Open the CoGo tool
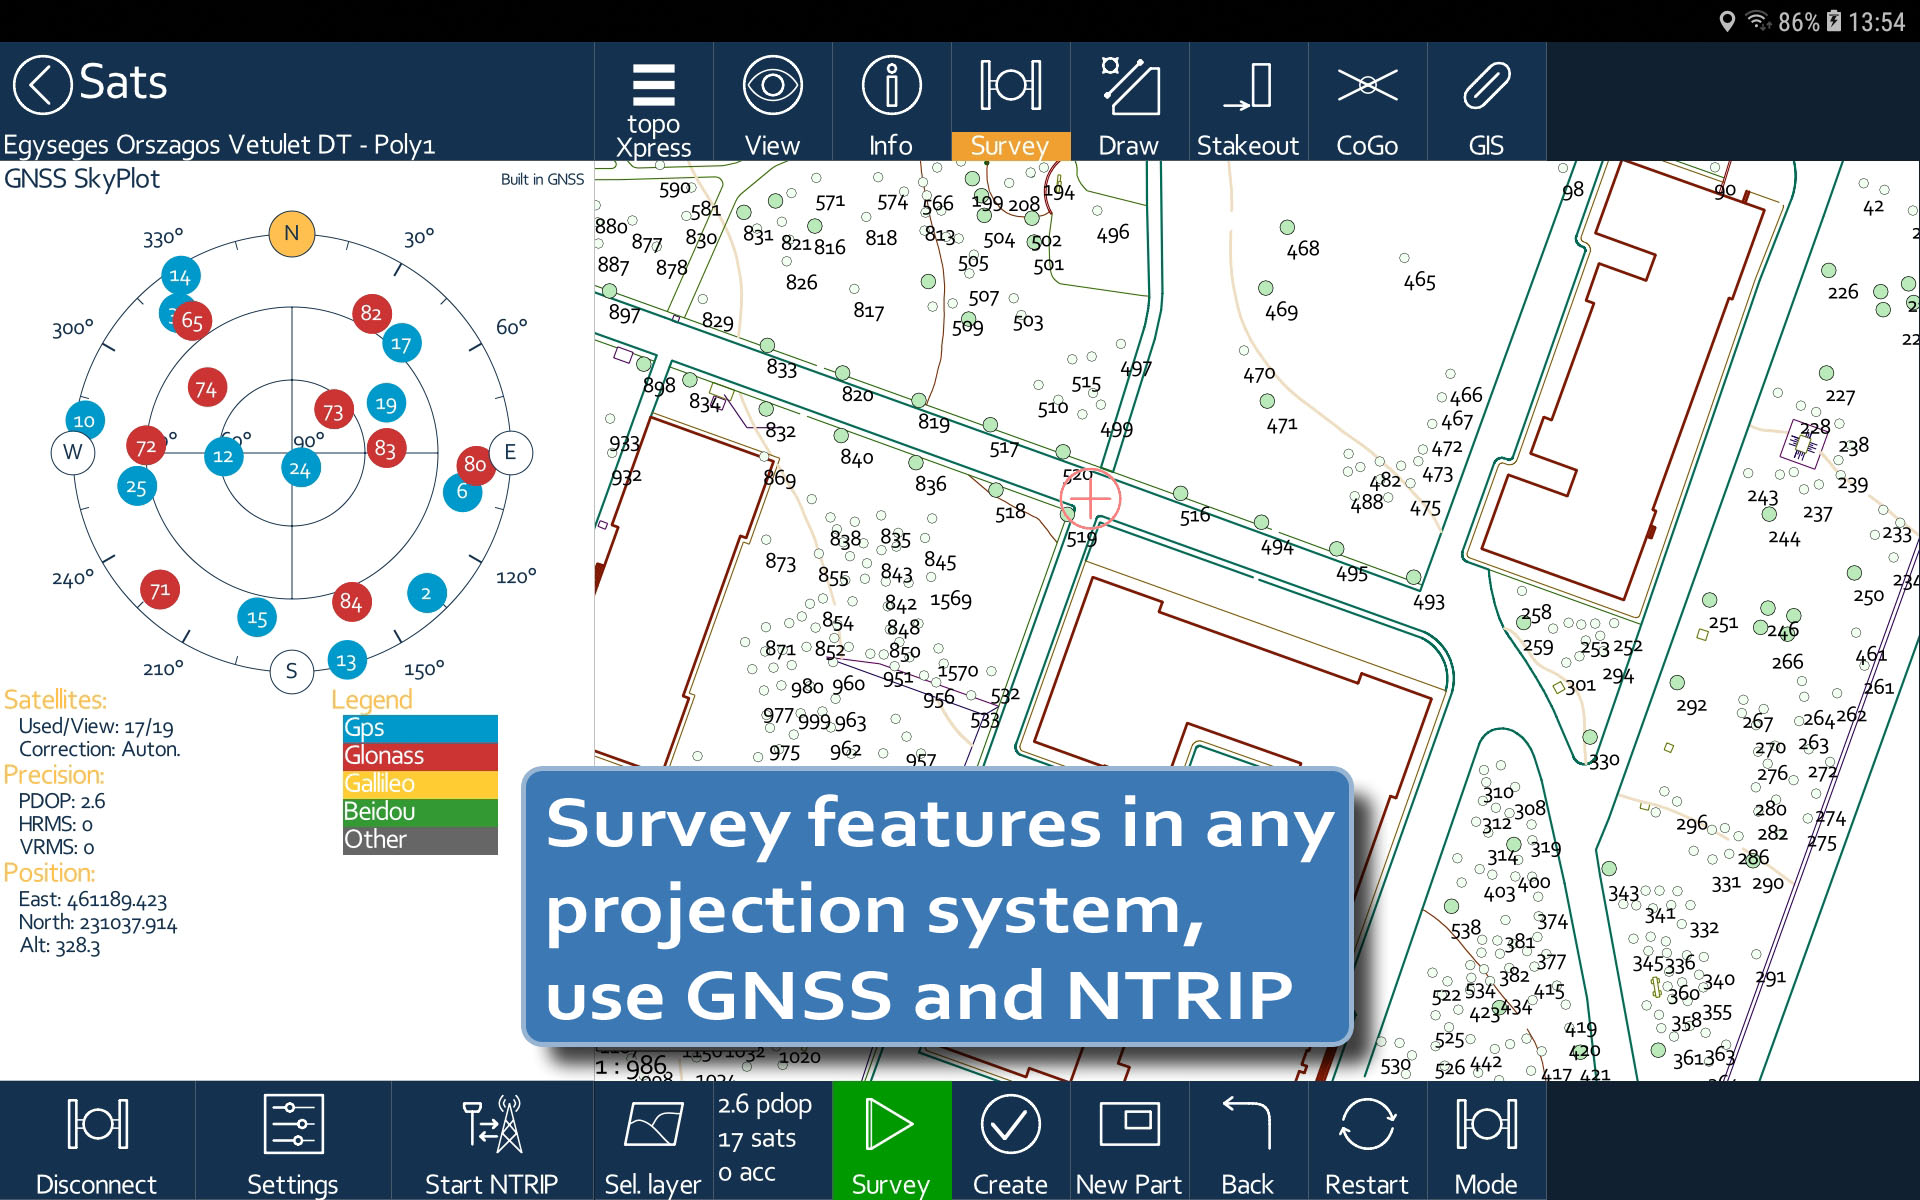Viewport: 1920px width, 1200px height. [1366, 103]
